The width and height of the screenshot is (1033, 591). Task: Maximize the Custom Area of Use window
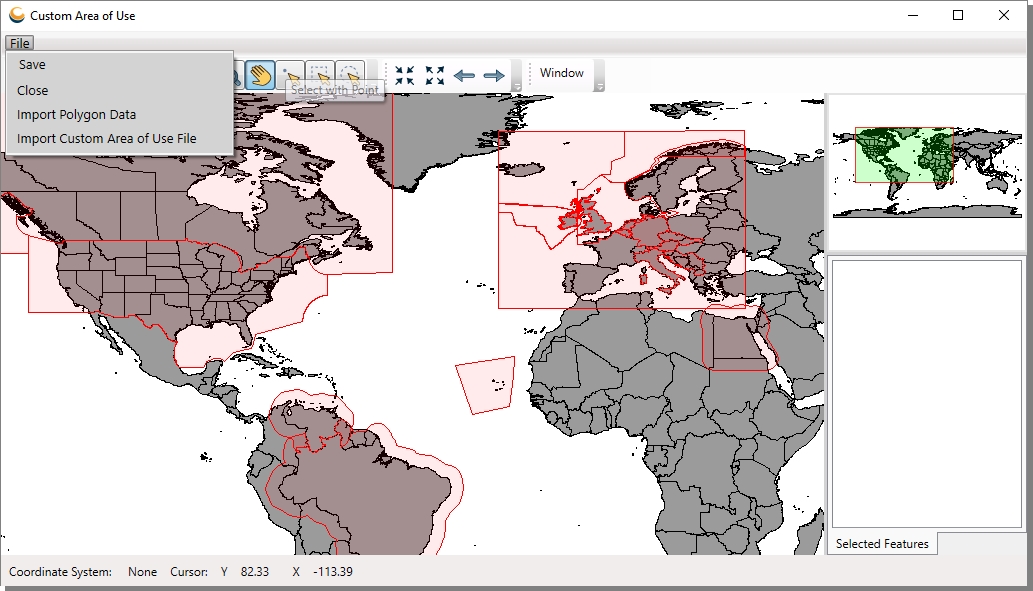pyautogui.click(x=958, y=15)
